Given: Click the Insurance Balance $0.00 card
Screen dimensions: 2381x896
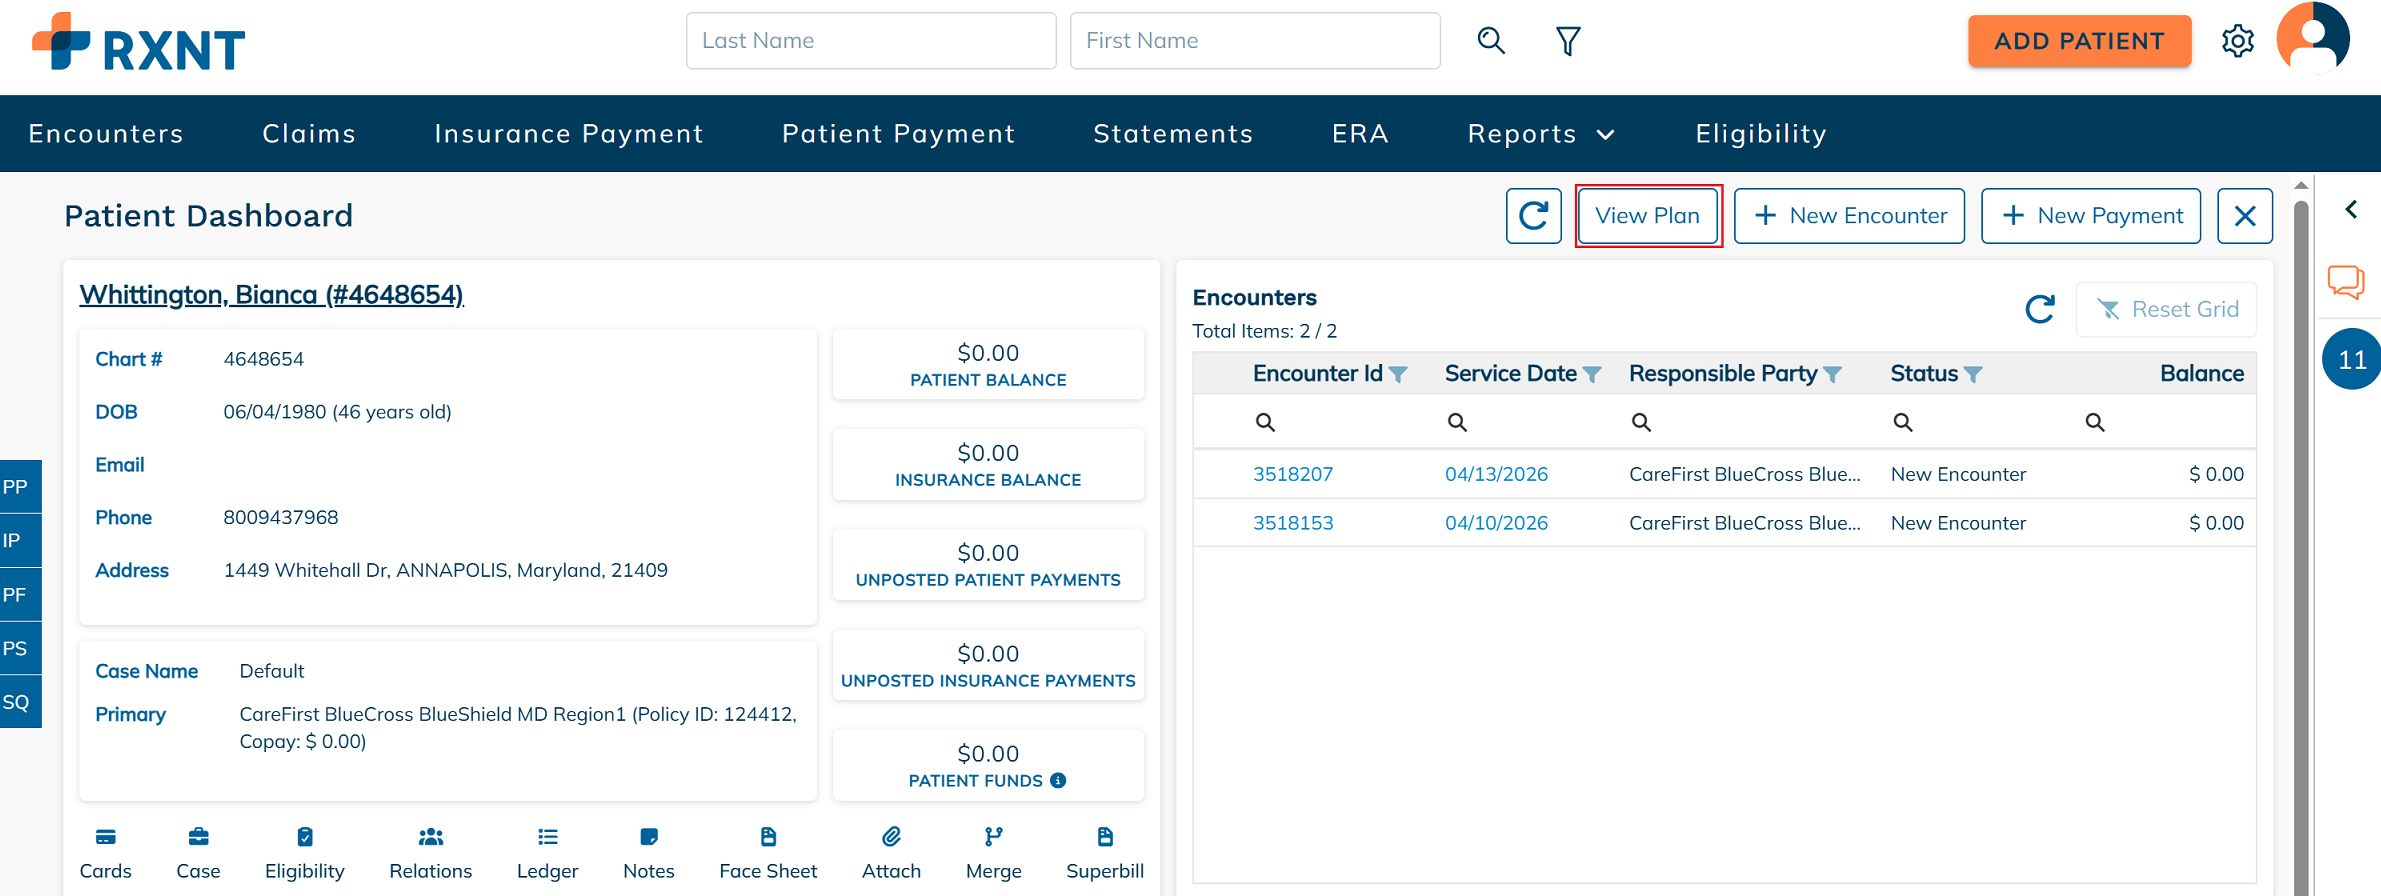Looking at the screenshot, I should [x=988, y=465].
